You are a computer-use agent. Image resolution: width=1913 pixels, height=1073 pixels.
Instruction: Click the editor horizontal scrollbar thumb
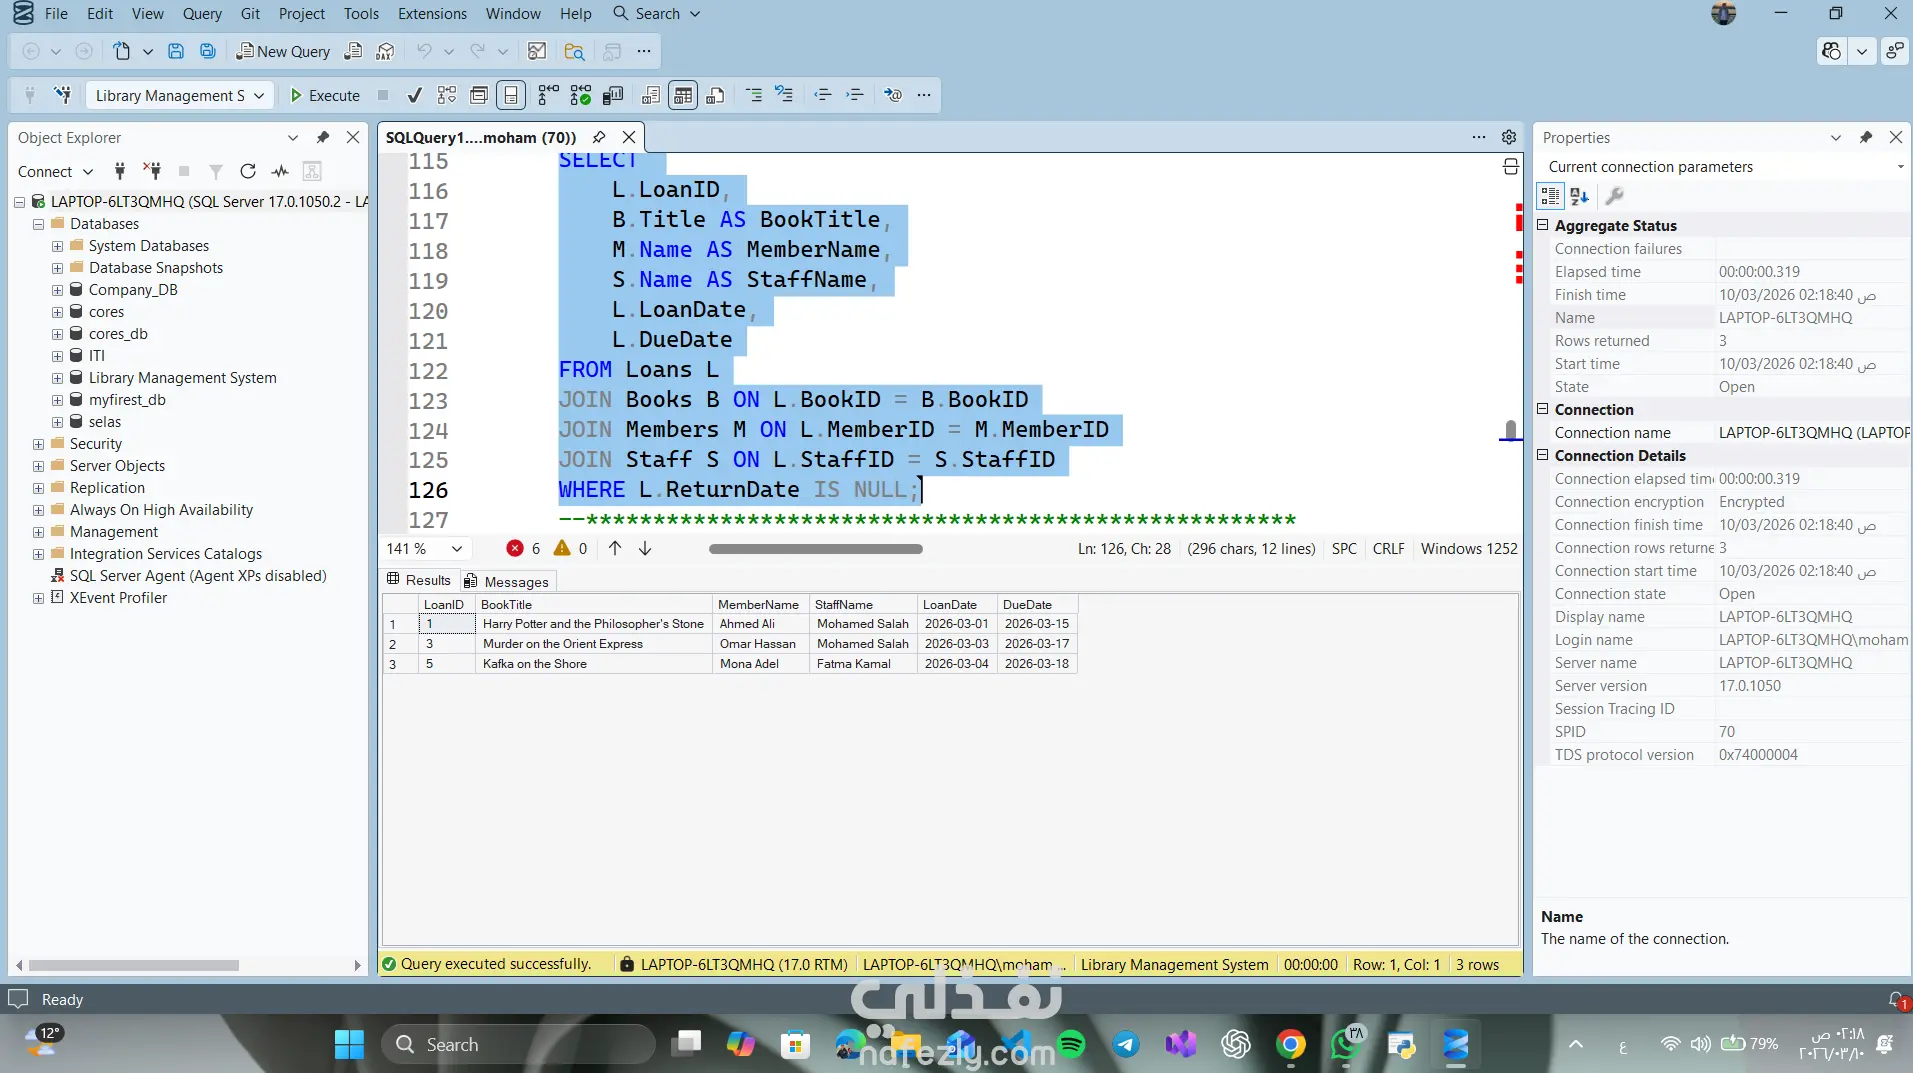point(815,548)
